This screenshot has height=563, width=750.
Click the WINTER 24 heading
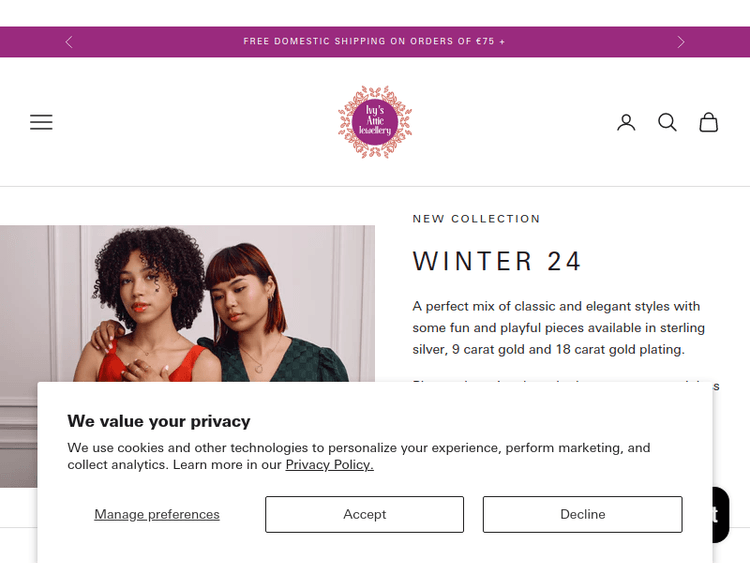(x=497, y=261)
